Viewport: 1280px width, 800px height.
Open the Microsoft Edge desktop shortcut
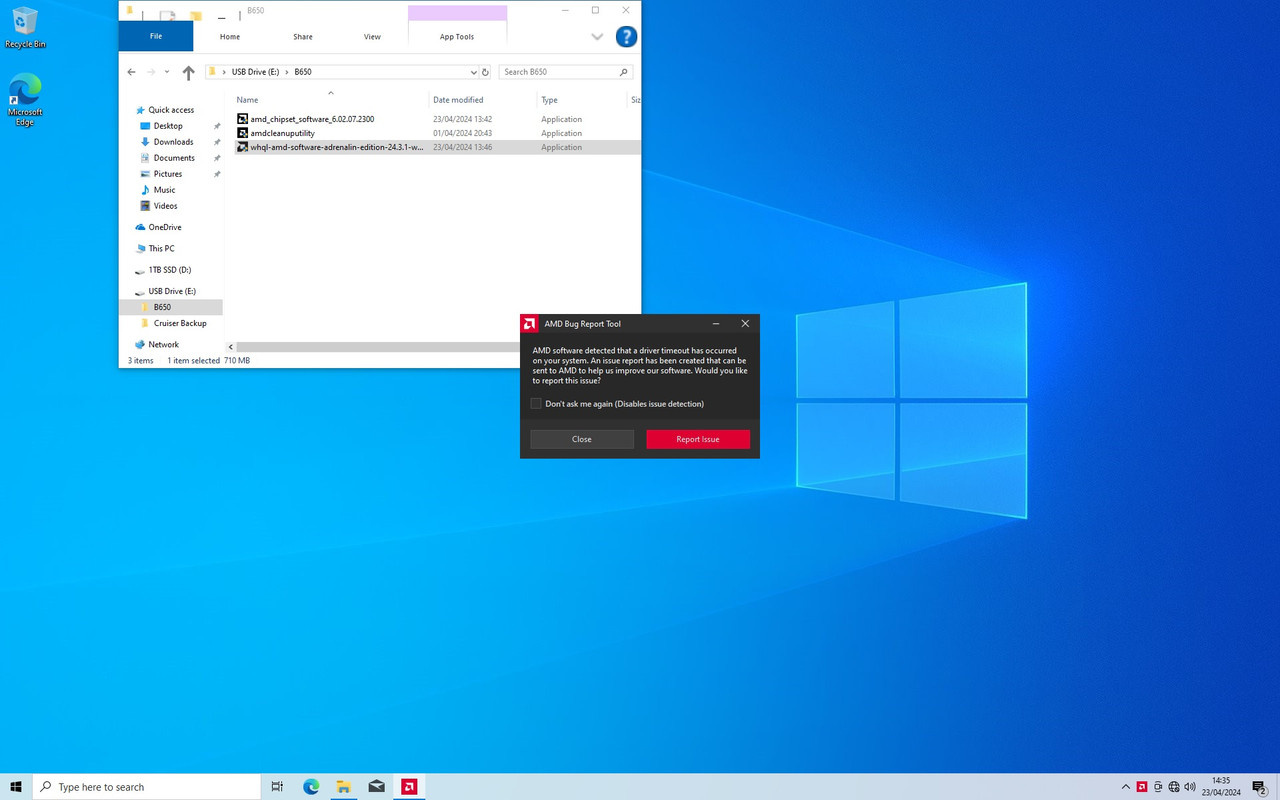pyautogui.click(x=25, y=99)
